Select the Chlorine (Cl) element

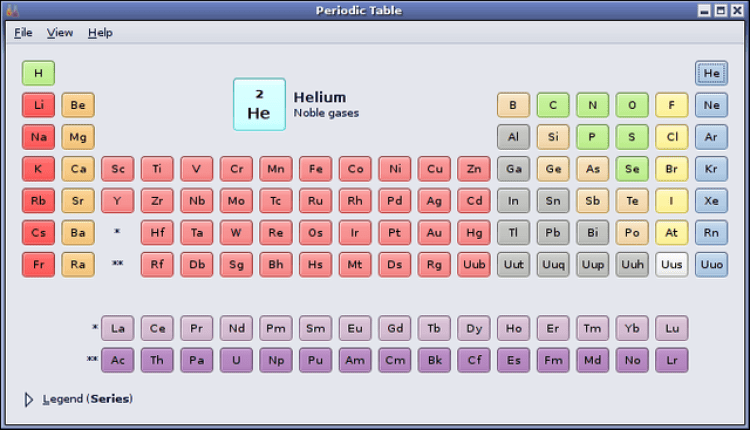click(x=672, y=137)
